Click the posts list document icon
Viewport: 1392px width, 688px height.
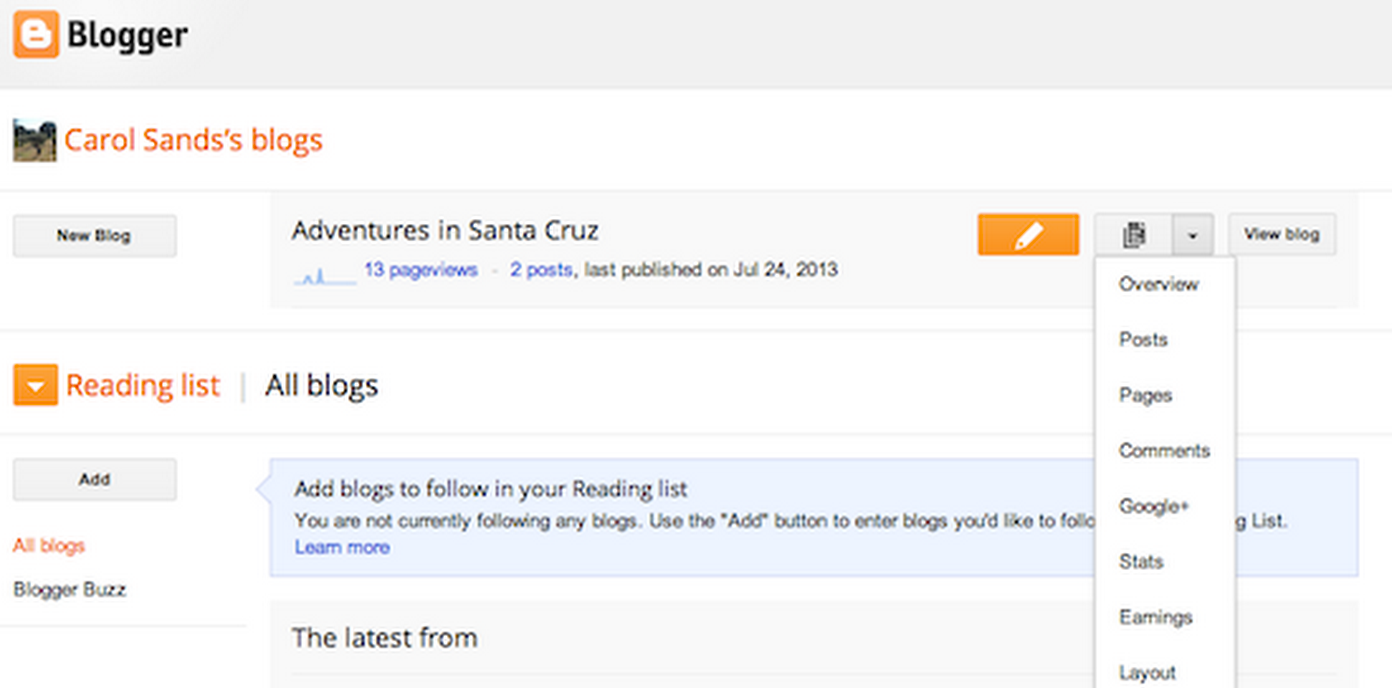tap(1134, 235)
